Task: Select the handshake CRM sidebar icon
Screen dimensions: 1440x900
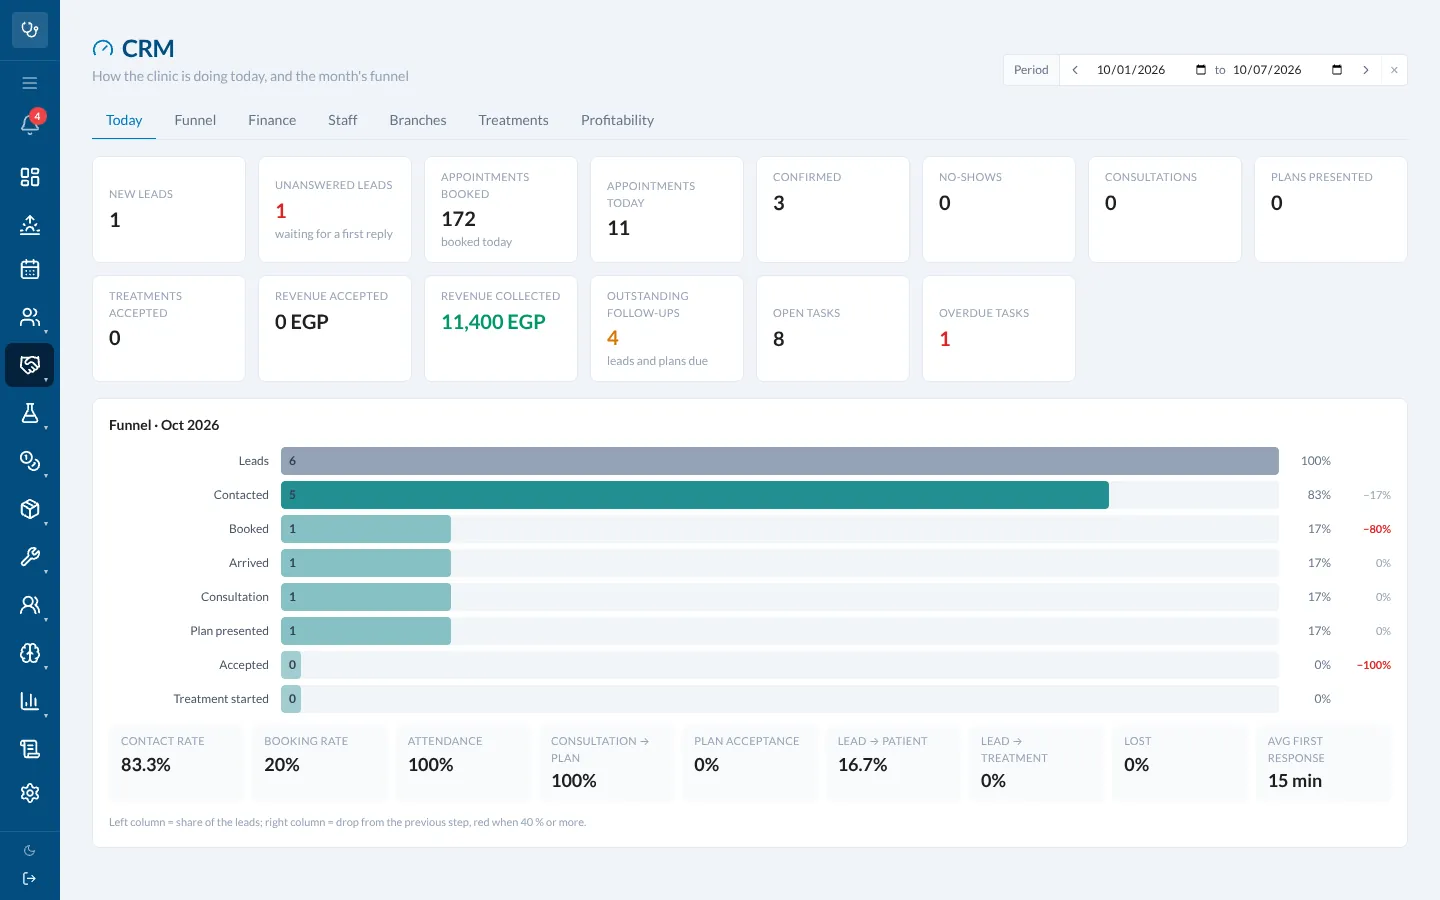Action: click(30, 365)
